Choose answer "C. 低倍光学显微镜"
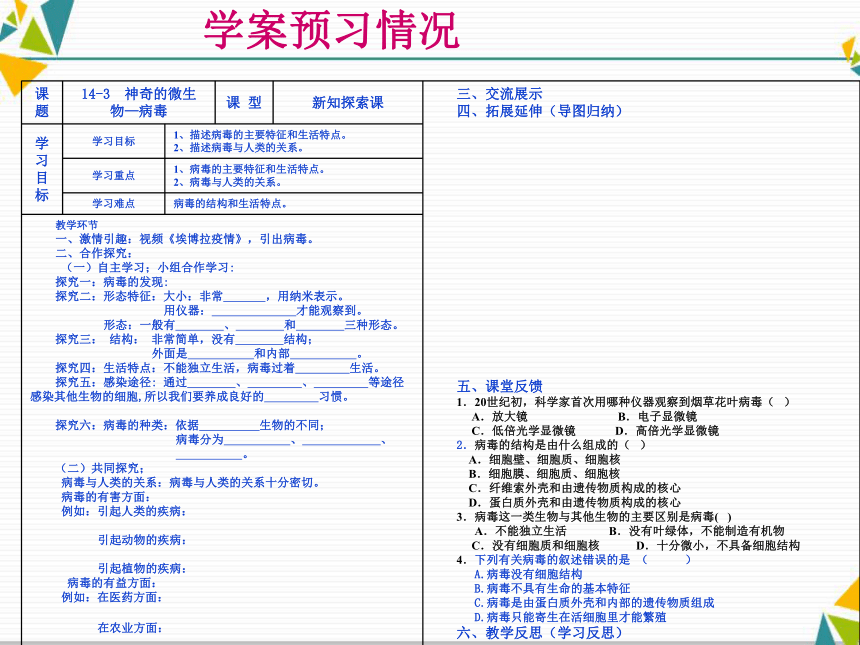Image resolution: width=860 pixels, height=645 pixels. pos(523,431)
